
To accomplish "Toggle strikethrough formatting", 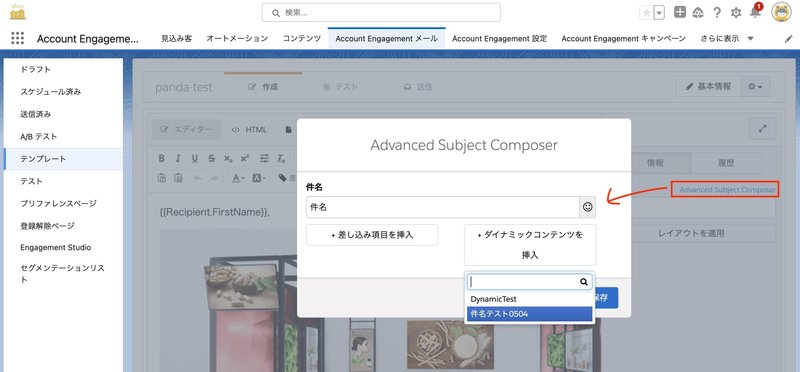I will [x=211, y=159].
